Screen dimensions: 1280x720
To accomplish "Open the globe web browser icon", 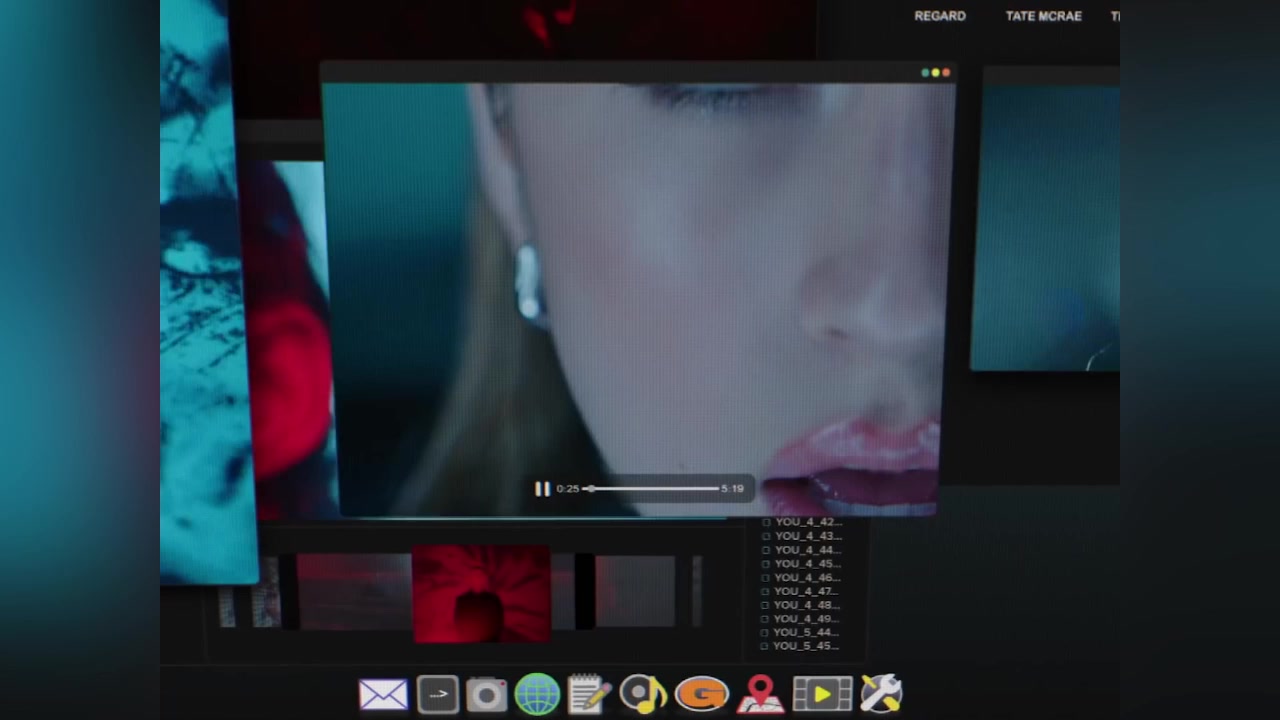I will click(537, 694).
